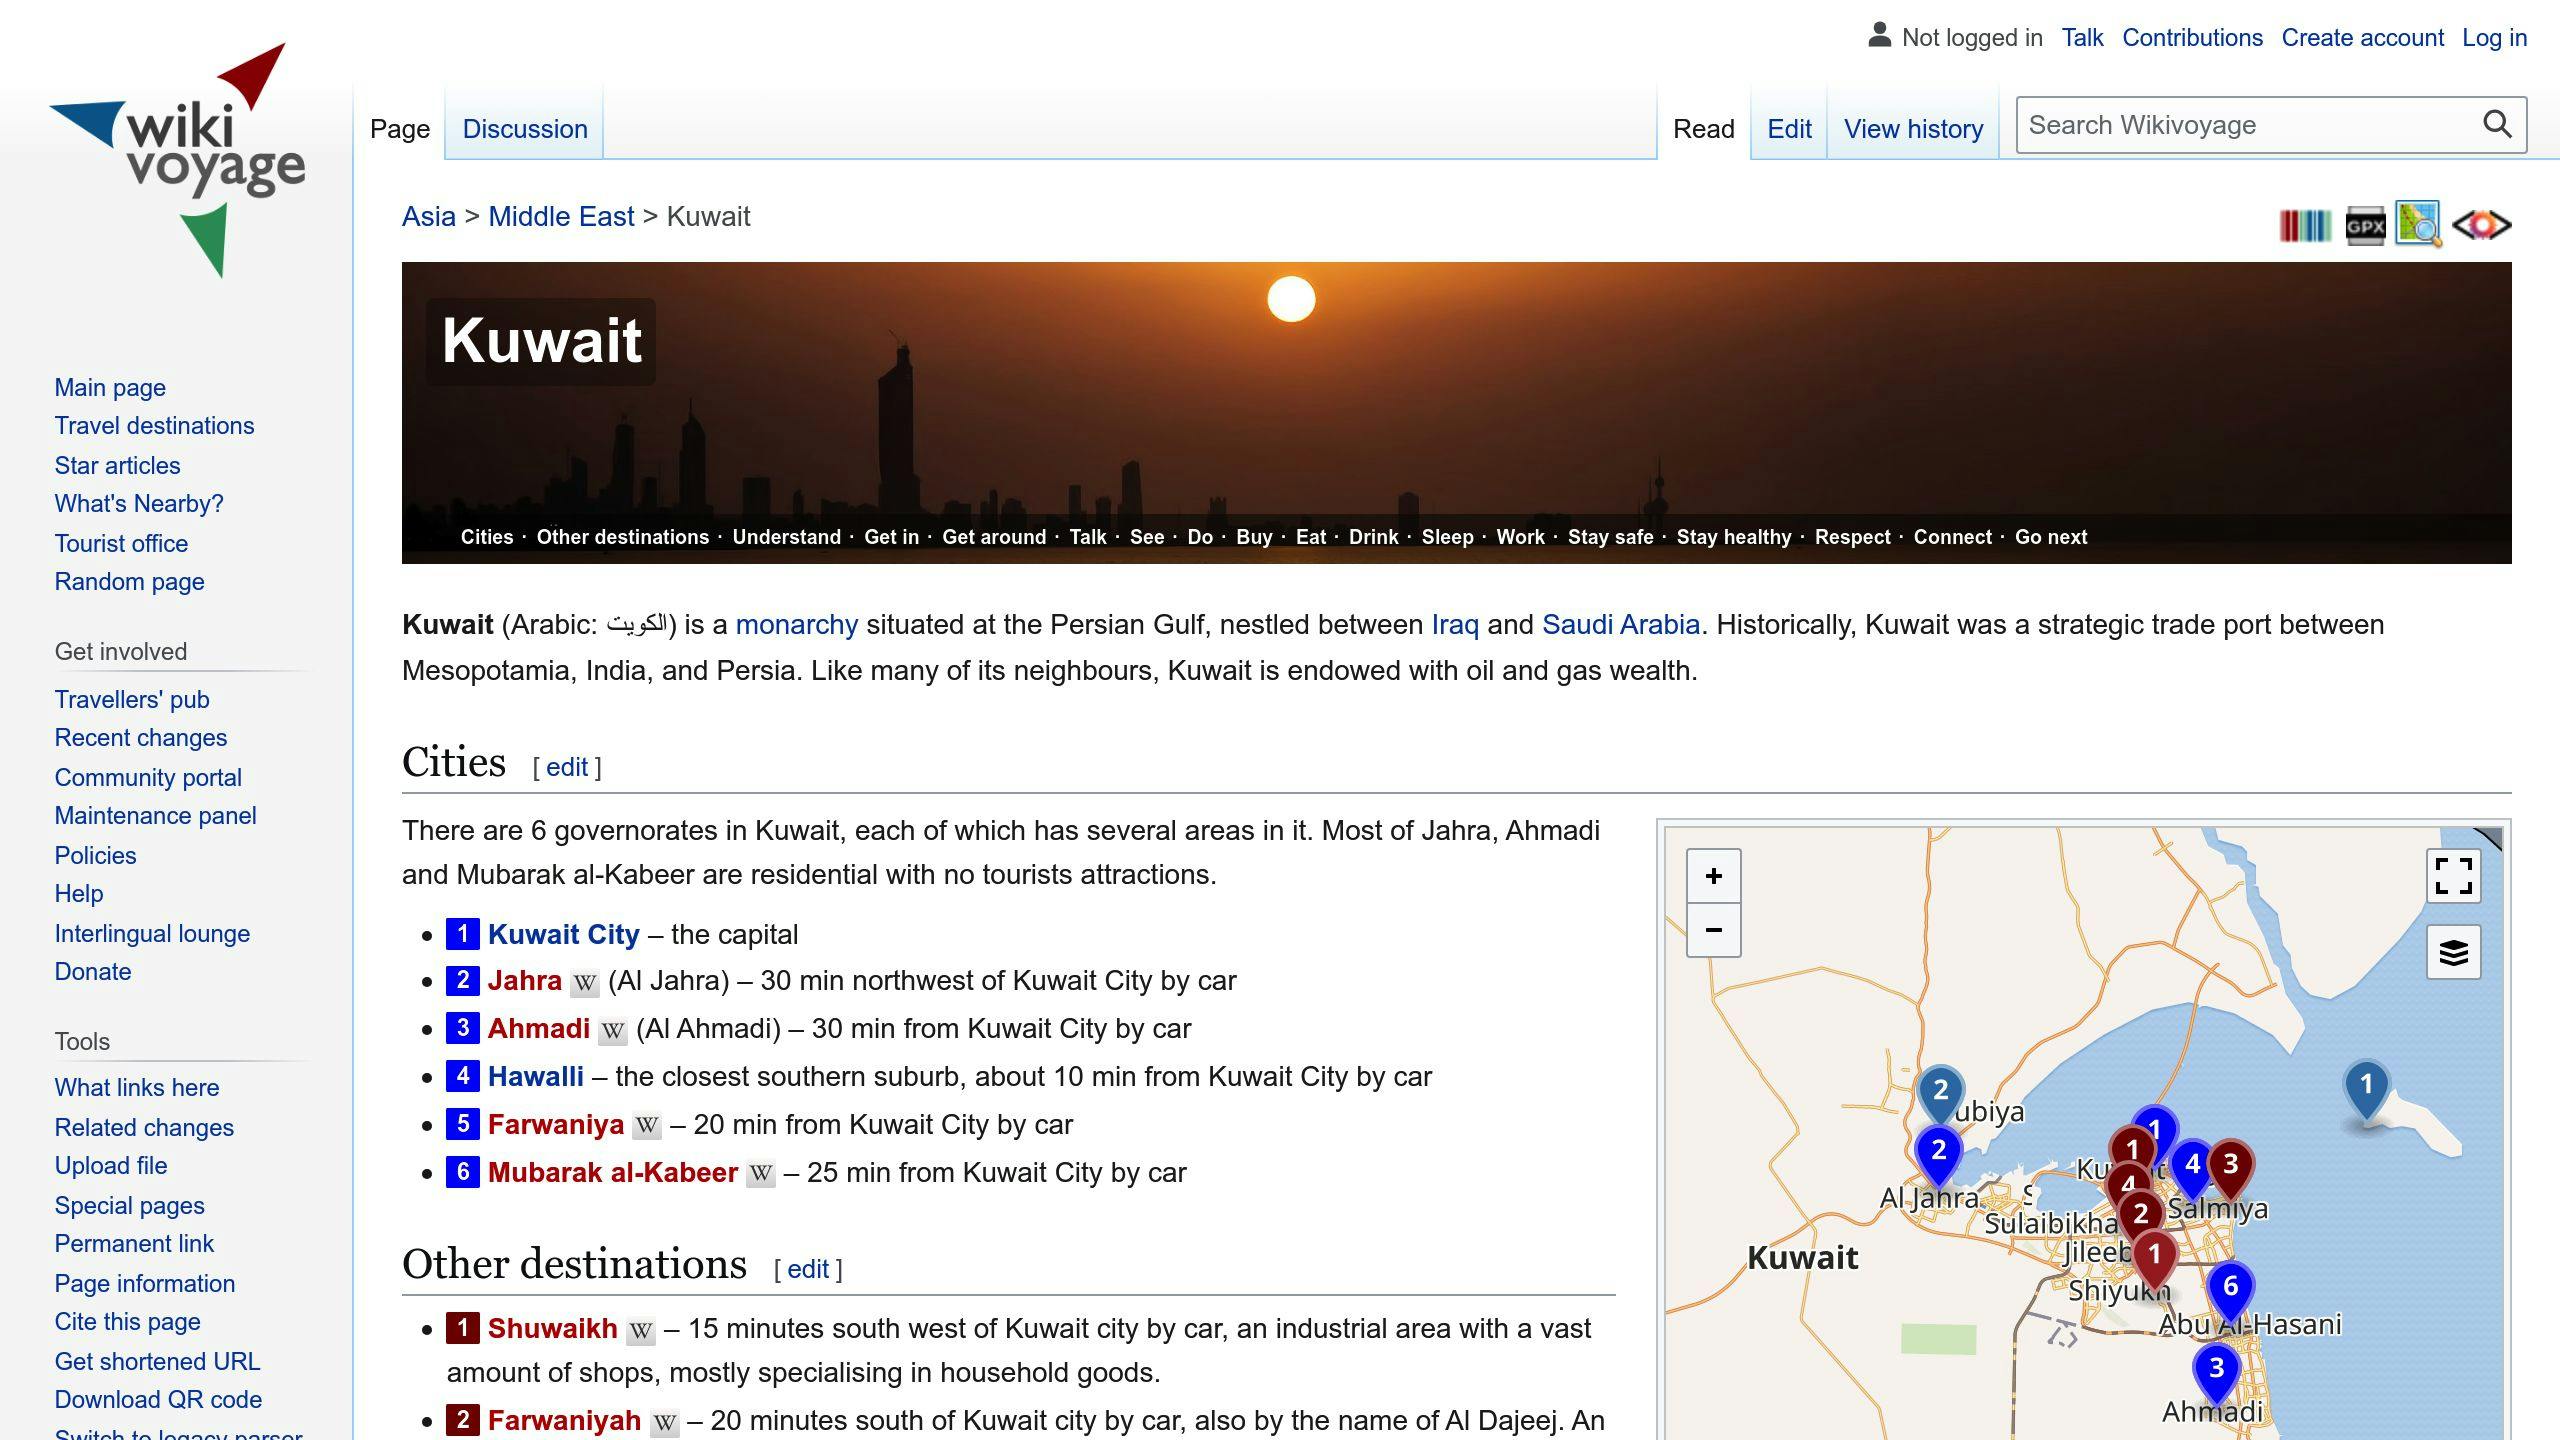Open the Iraq link
Viewport: 2560px width, 1440px height.
coord(1455,625)
